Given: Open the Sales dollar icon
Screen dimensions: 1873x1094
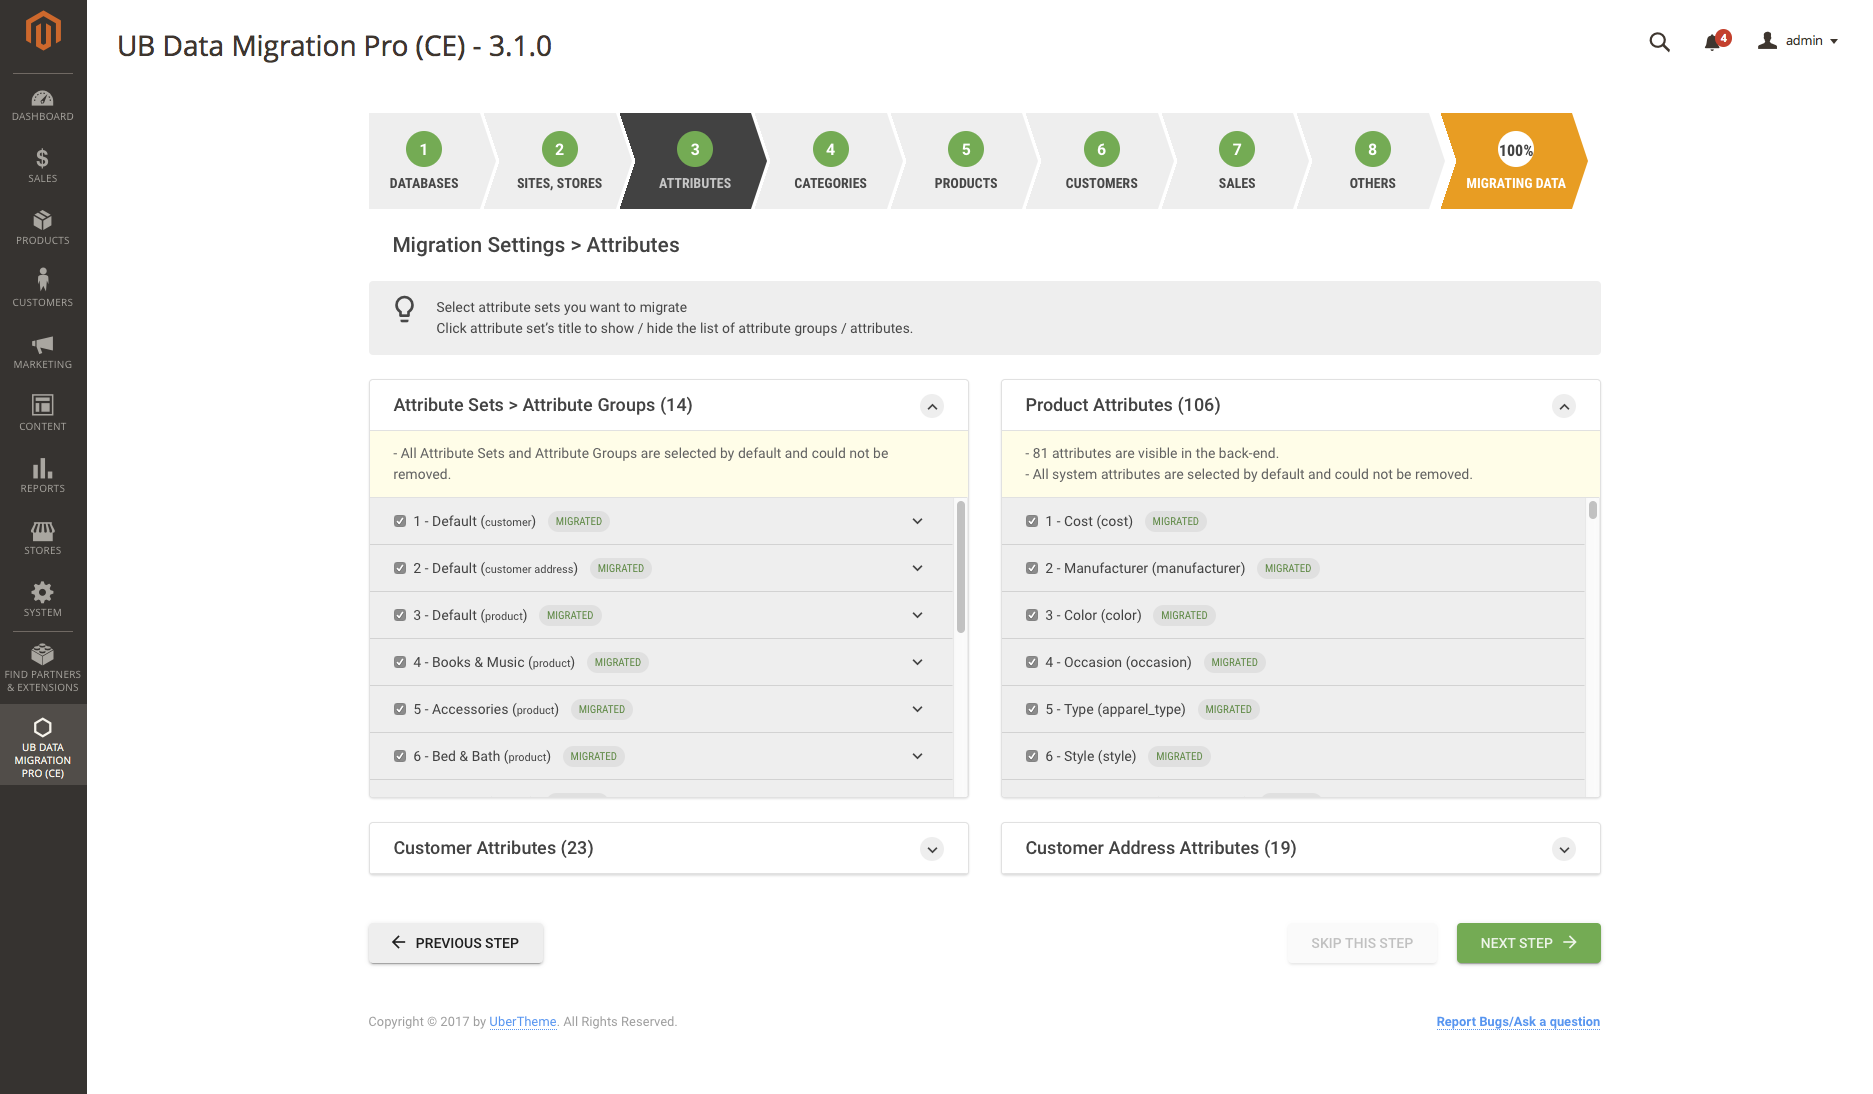Looking at the screenshot, I should (x=43, y=159).
